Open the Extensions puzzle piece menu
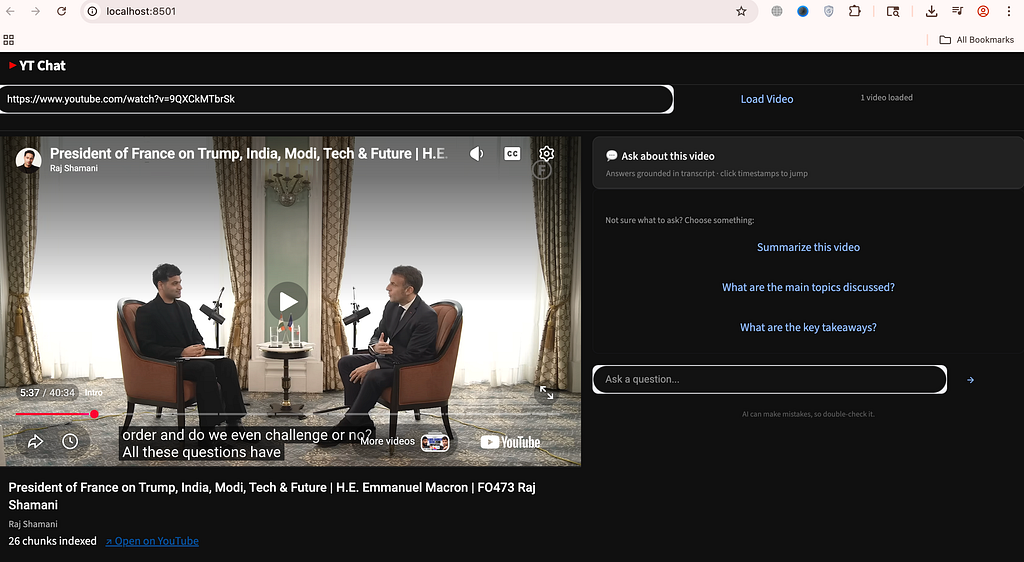The height and width of the screenshot is (562, 1024). (855, 11)
